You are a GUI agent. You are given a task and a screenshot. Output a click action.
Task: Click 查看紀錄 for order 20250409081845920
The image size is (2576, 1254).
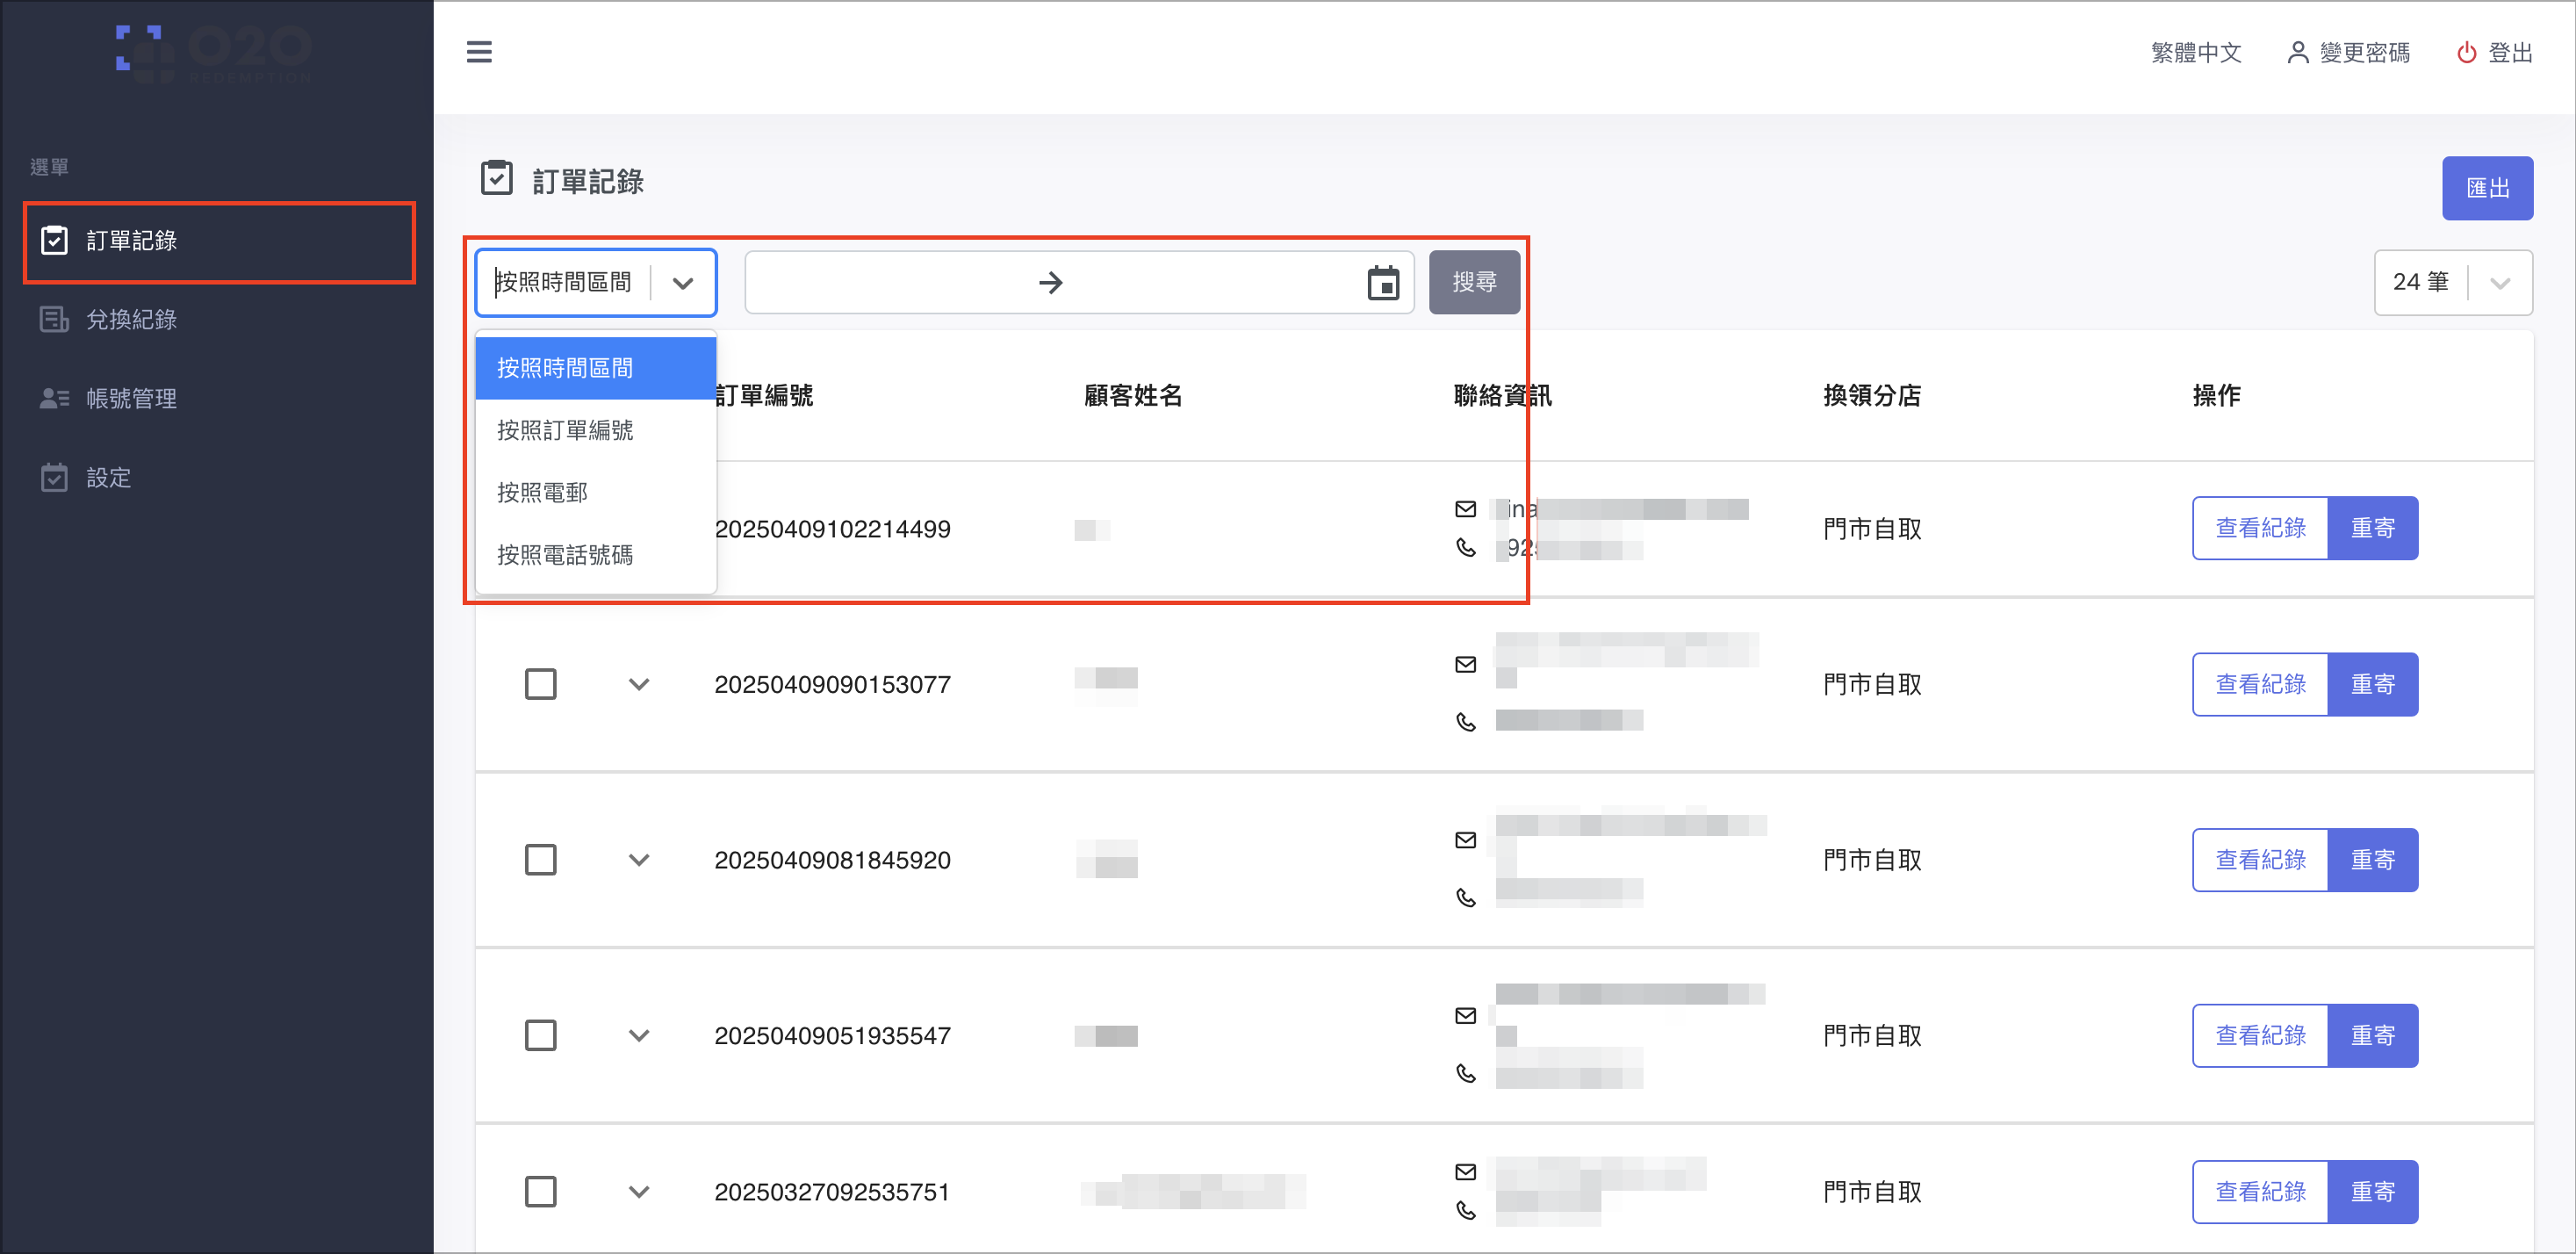(2260, 860)
